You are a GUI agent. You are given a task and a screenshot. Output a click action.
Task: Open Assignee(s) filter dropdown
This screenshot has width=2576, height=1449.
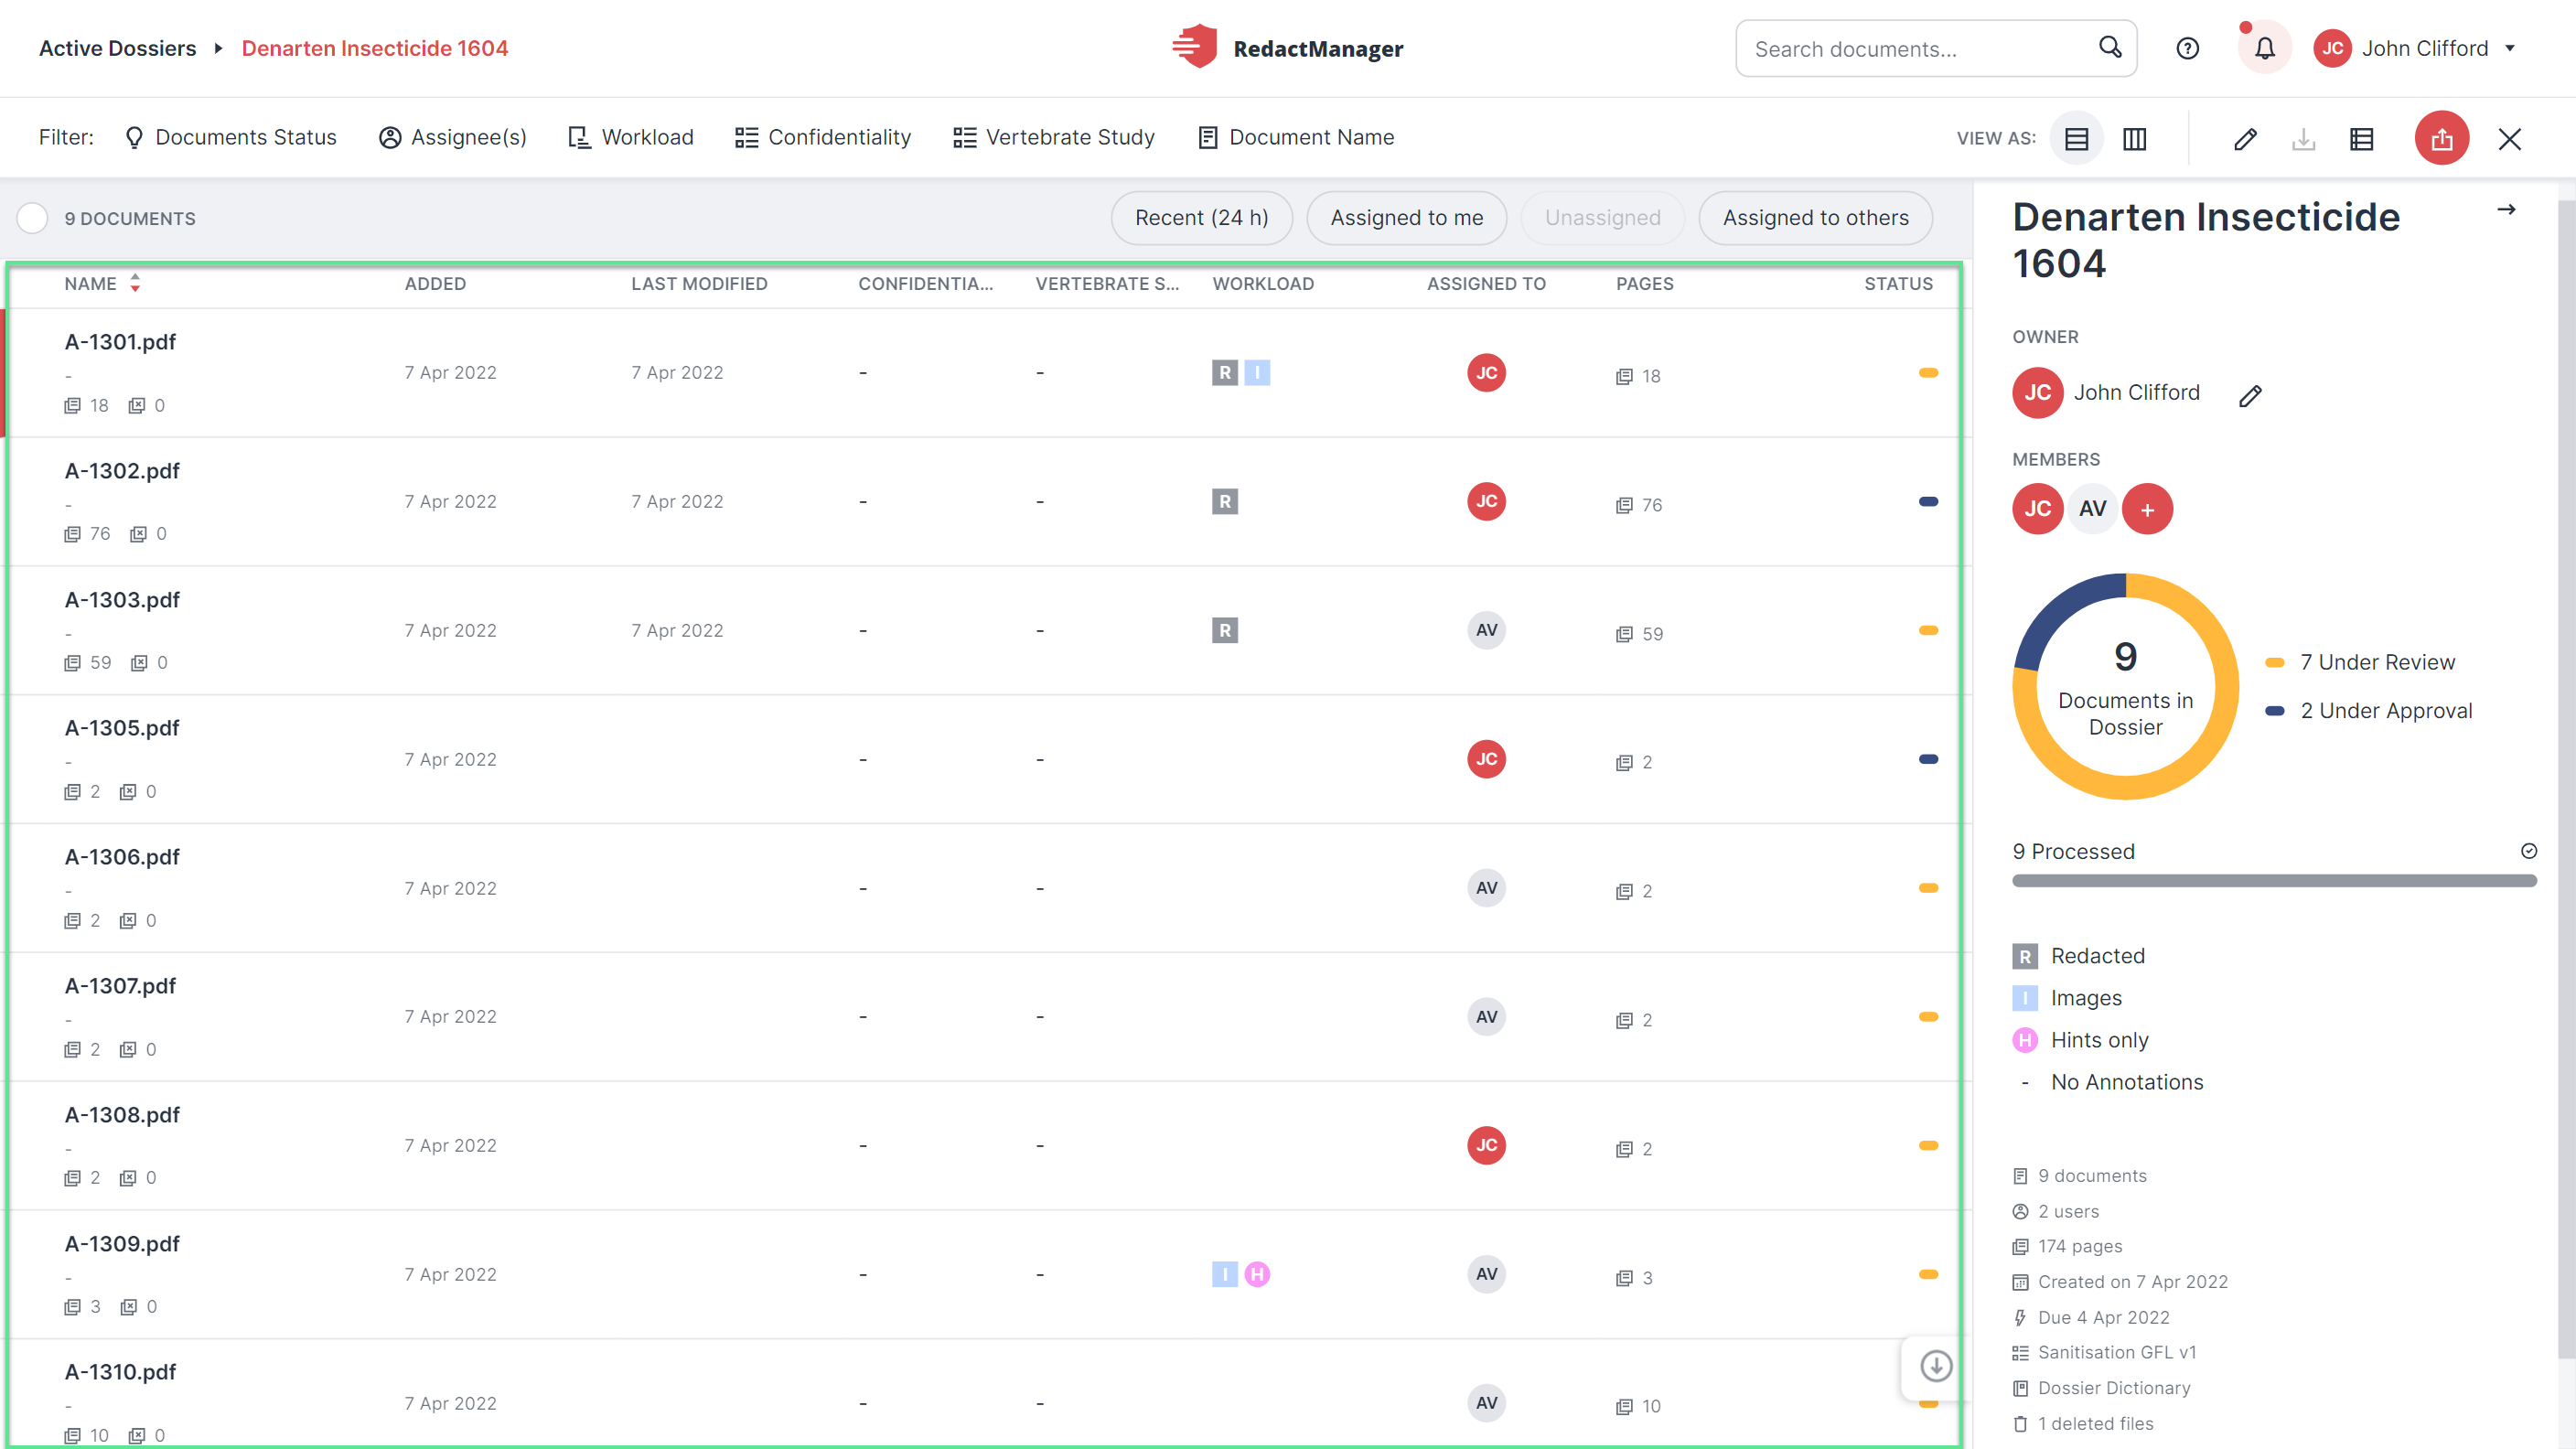tap(452, 137)
